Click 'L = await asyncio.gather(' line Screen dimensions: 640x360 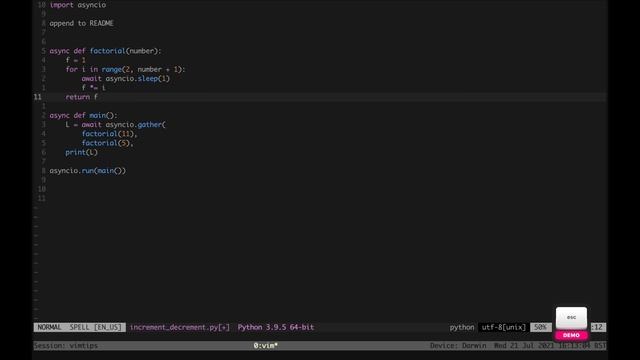coord(116,124)
